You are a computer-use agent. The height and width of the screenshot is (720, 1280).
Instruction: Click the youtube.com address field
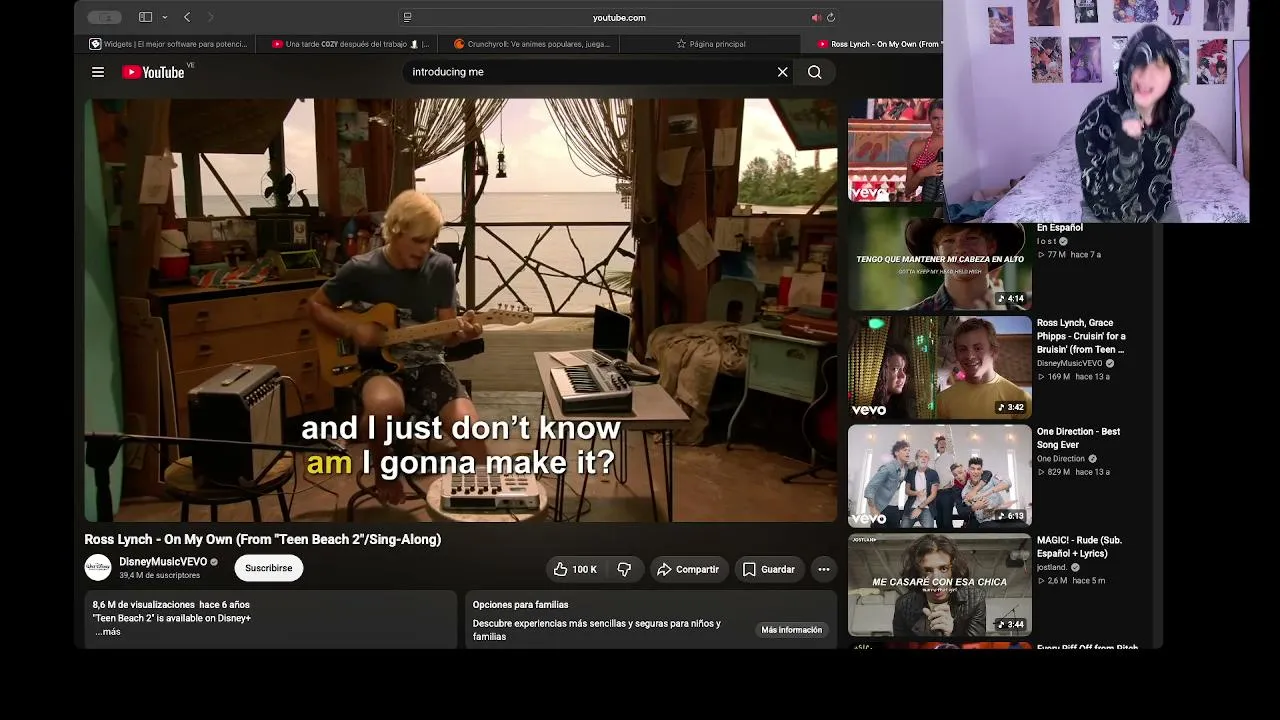(619, 17)
